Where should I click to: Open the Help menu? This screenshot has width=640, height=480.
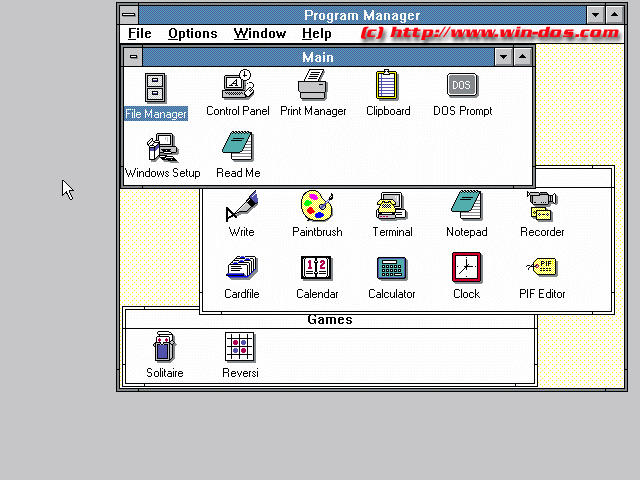[x=316, y=34]
